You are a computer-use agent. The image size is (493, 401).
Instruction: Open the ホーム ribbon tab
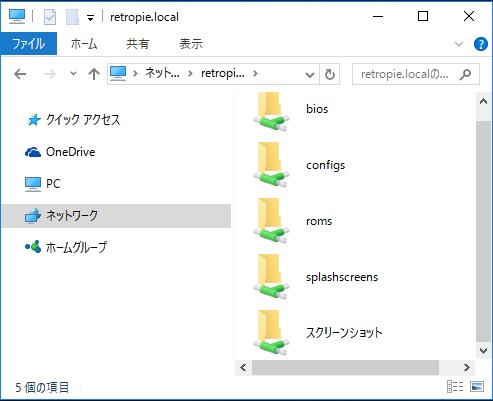[x=84, y=44]
